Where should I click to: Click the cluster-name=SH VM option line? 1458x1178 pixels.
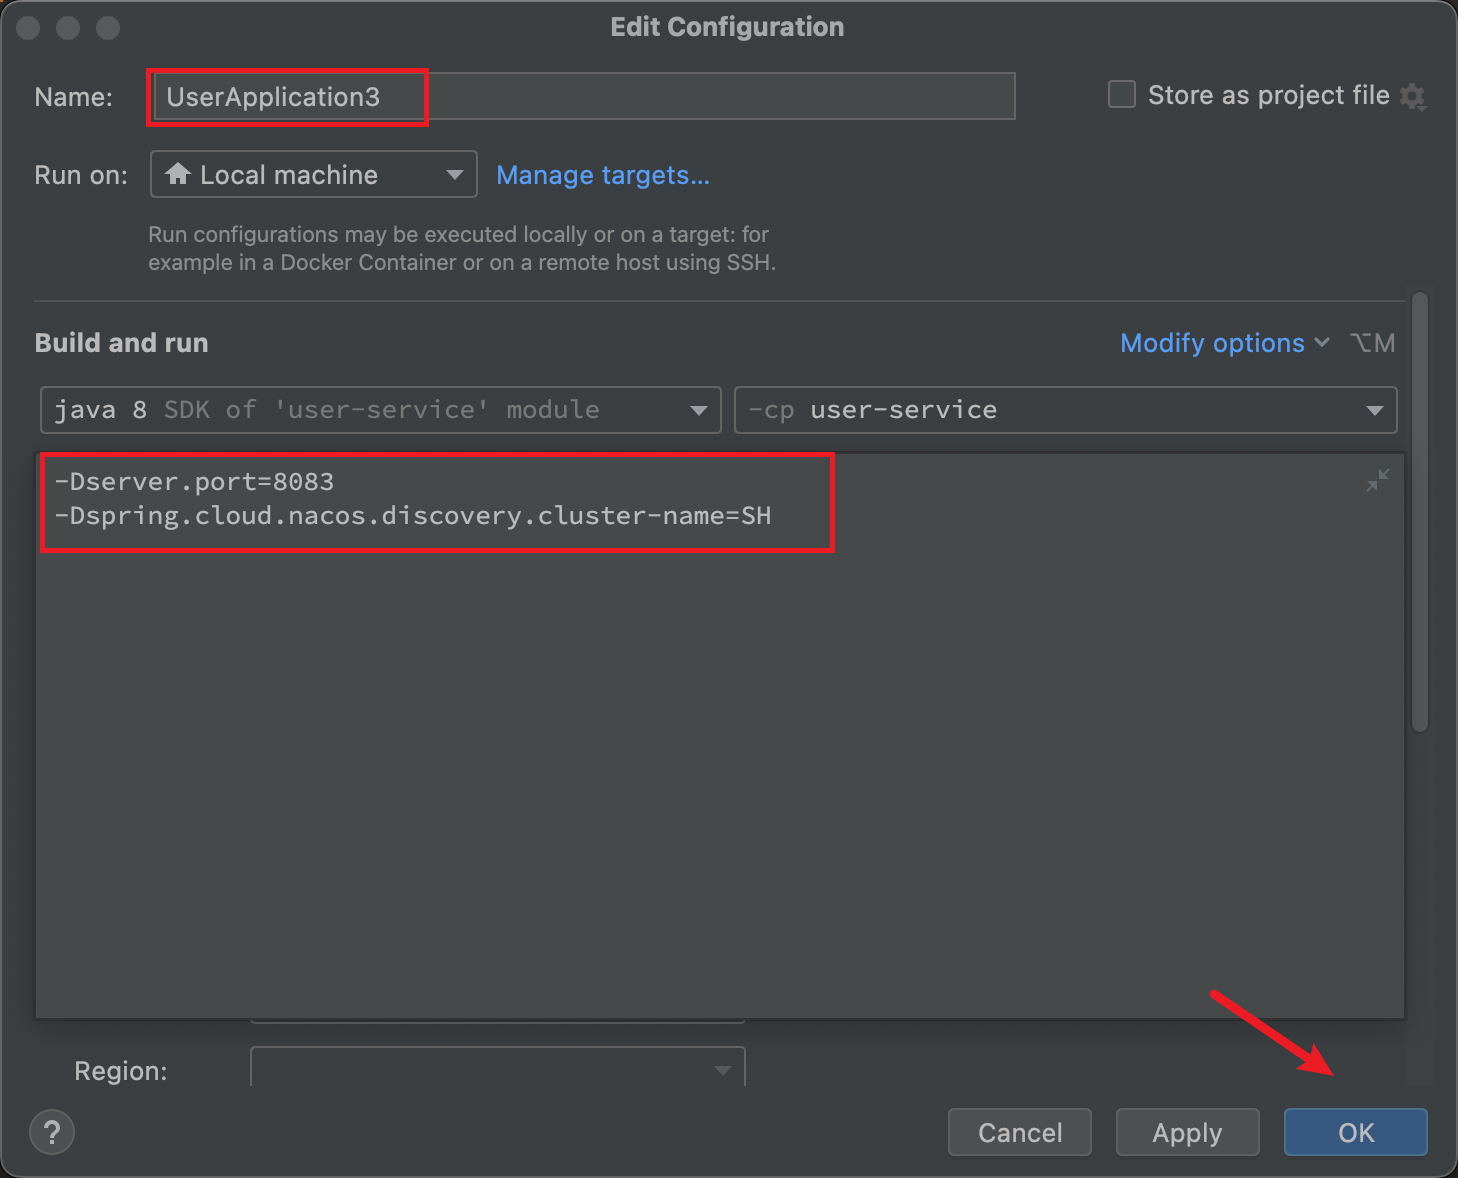pos(413,516)
